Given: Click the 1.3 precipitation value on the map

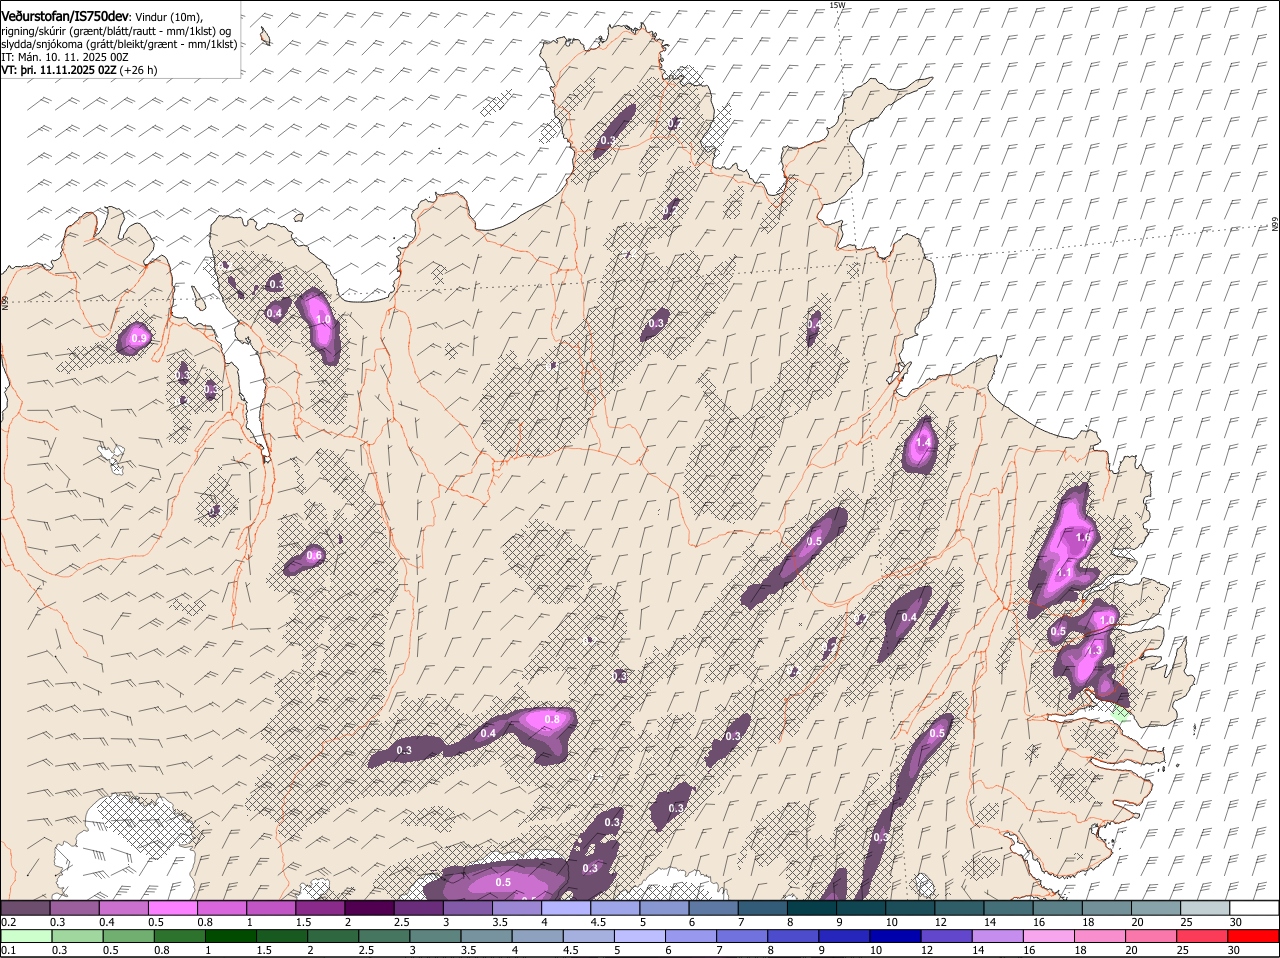Looking at the screenshot, I should (x=1093, y=649).
